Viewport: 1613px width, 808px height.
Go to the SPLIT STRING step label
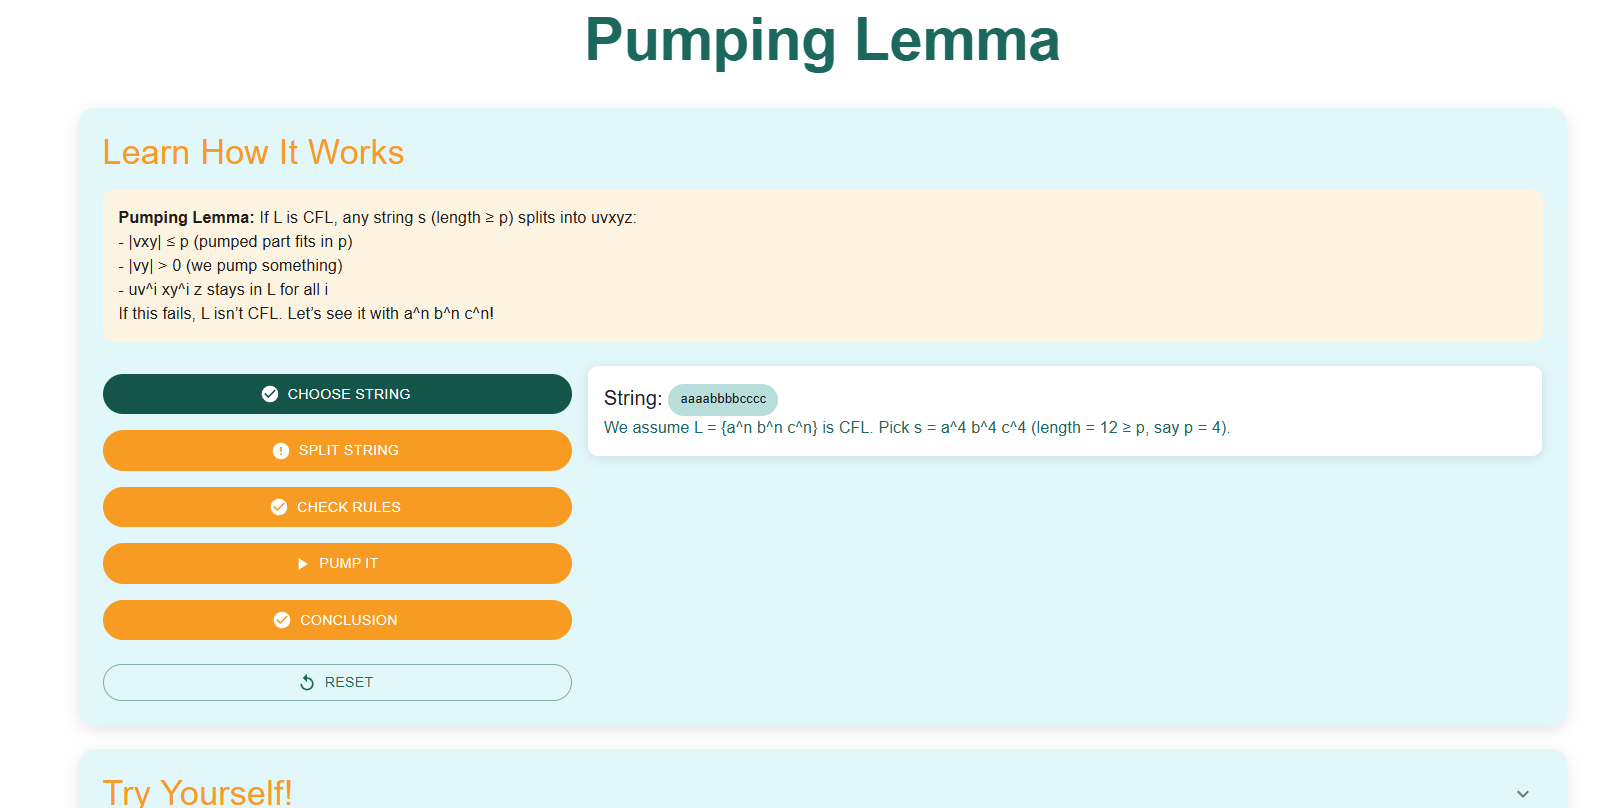[348, 451]
